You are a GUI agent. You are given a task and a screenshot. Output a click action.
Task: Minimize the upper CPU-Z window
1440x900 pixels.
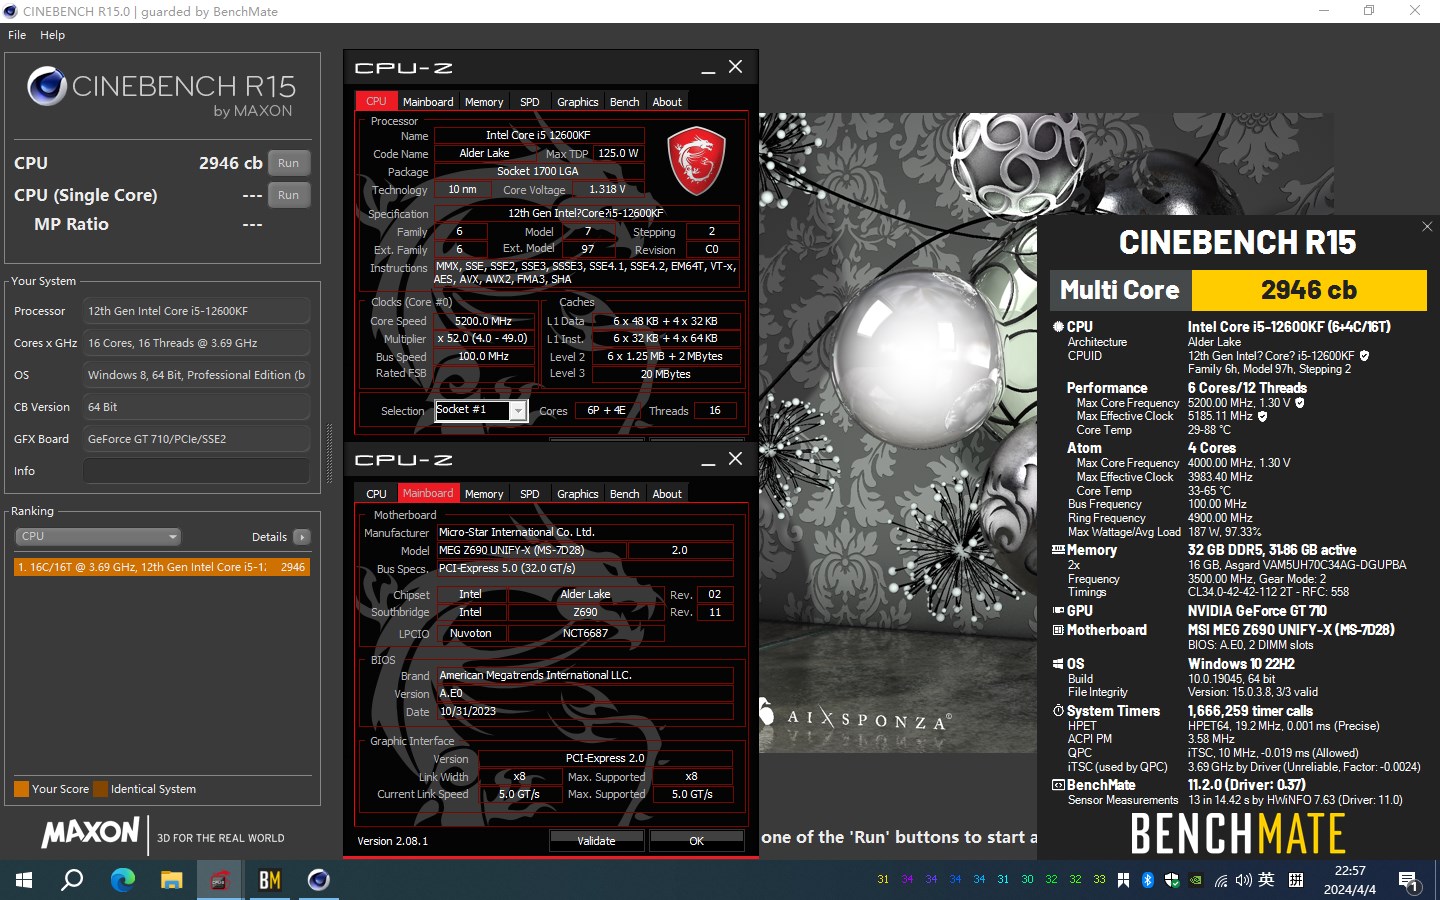(x=708, y=68)
